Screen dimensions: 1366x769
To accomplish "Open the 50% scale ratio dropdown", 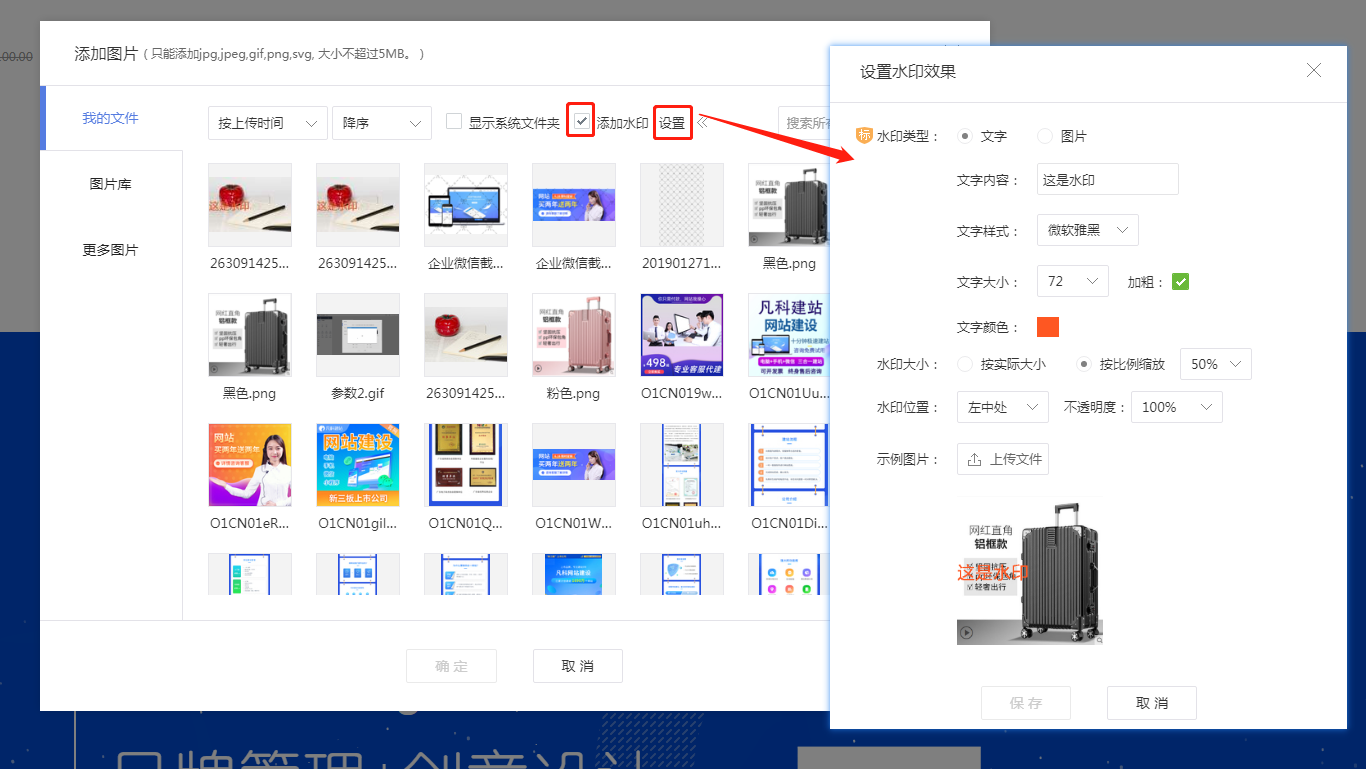I will (x=1216, y=364).
